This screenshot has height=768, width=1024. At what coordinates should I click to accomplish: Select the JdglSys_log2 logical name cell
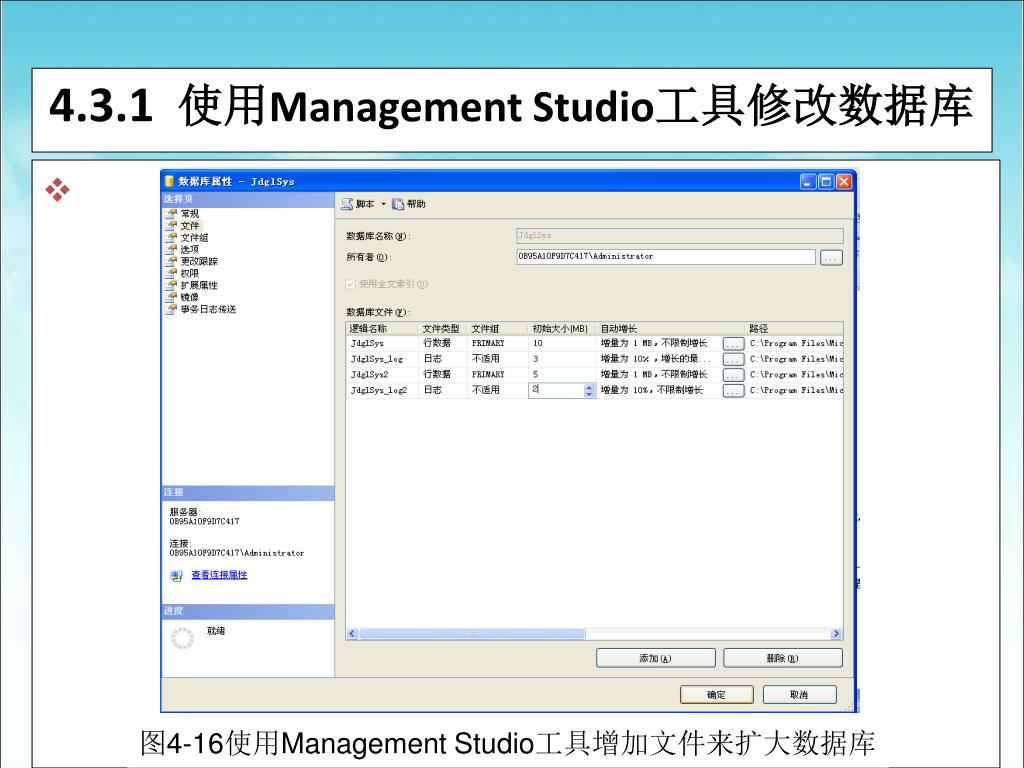(382, 390)
